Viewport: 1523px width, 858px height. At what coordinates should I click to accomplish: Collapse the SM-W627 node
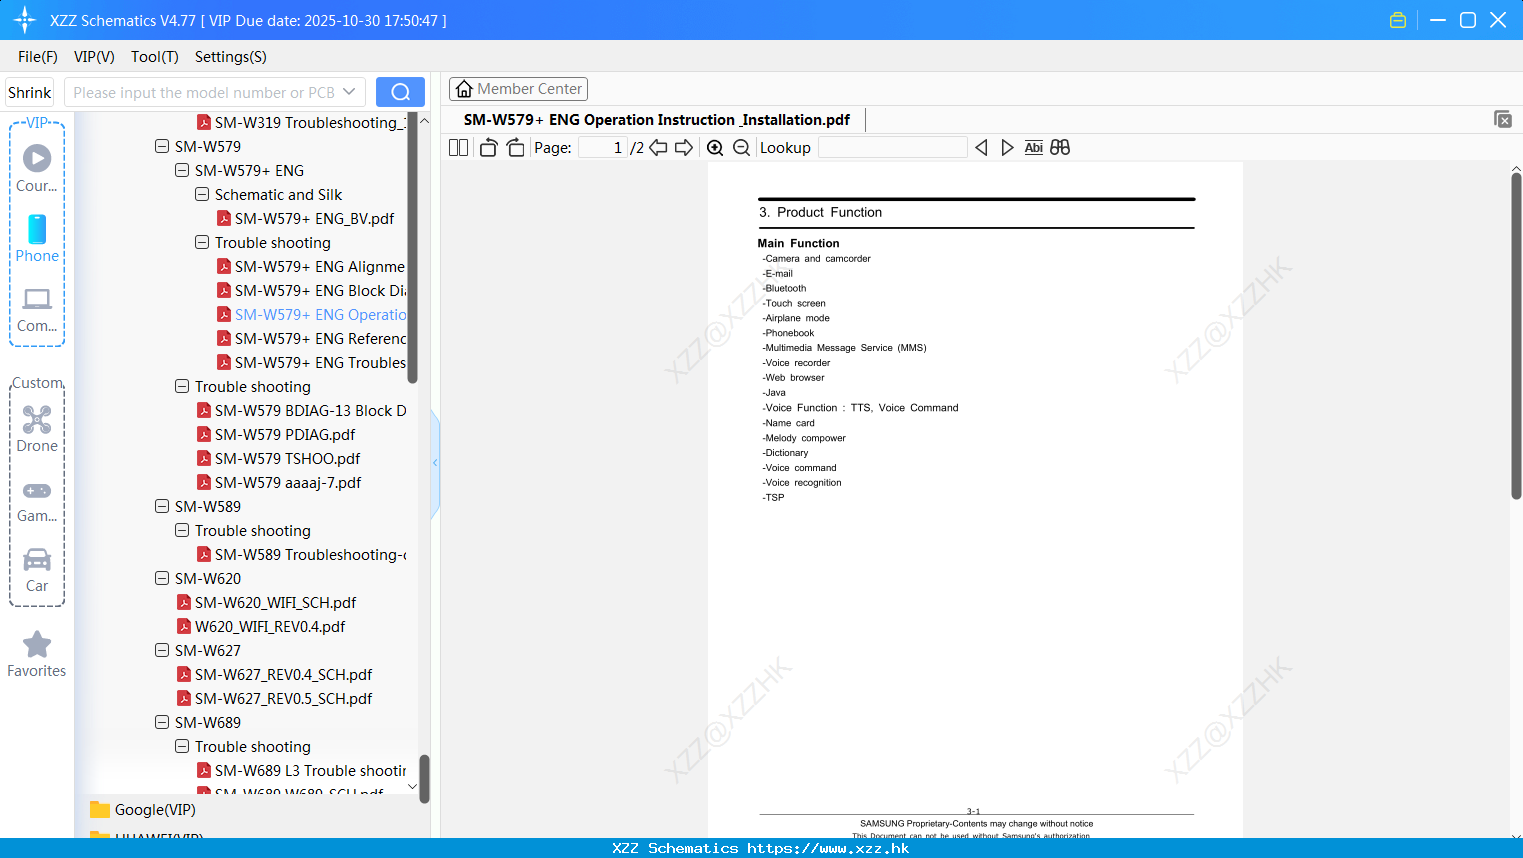coord(162,650)
